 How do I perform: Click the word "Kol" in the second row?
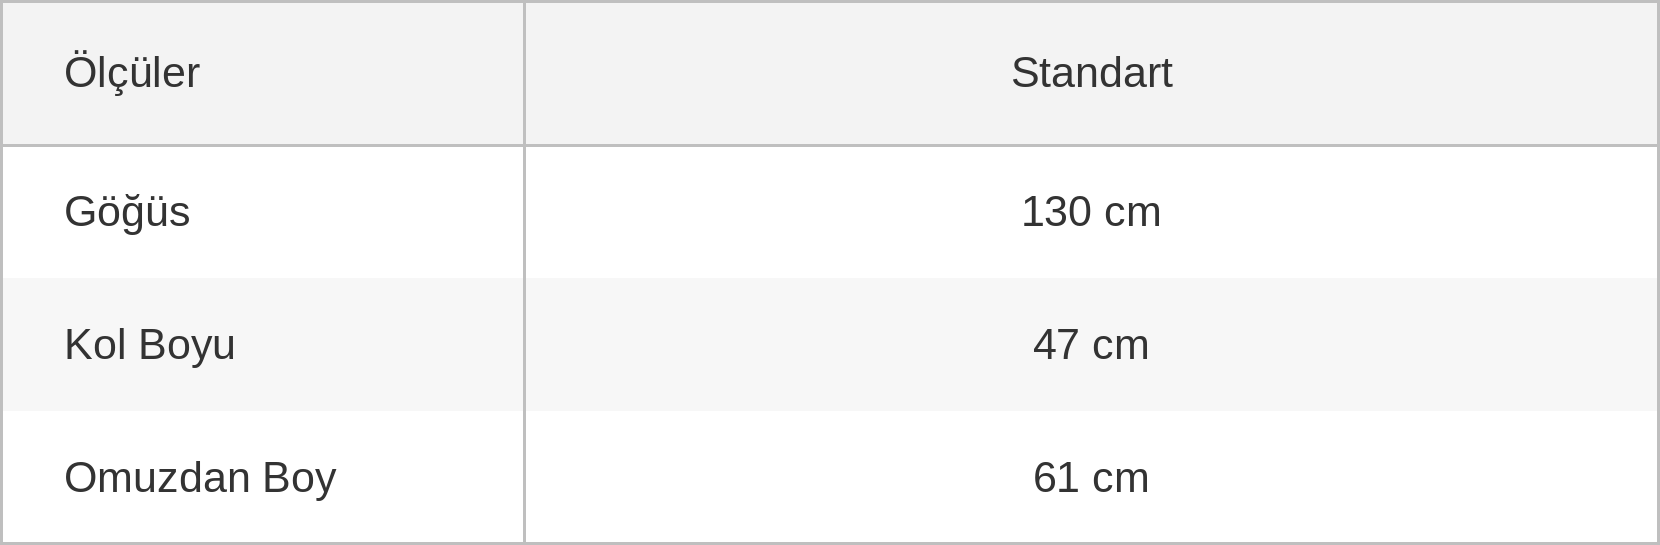(x=95, y=345)
